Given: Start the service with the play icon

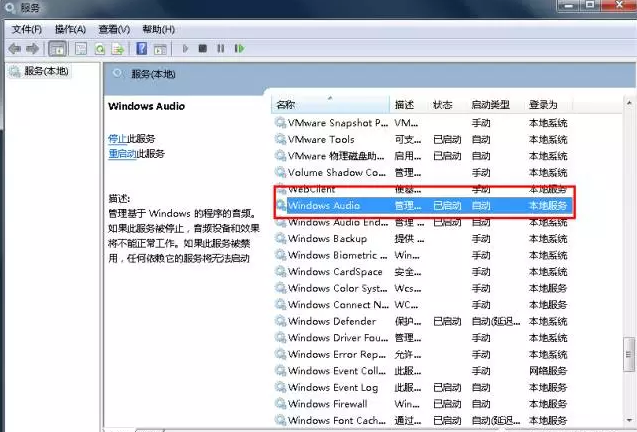Looking at the screenshot, I should point(185,49).
